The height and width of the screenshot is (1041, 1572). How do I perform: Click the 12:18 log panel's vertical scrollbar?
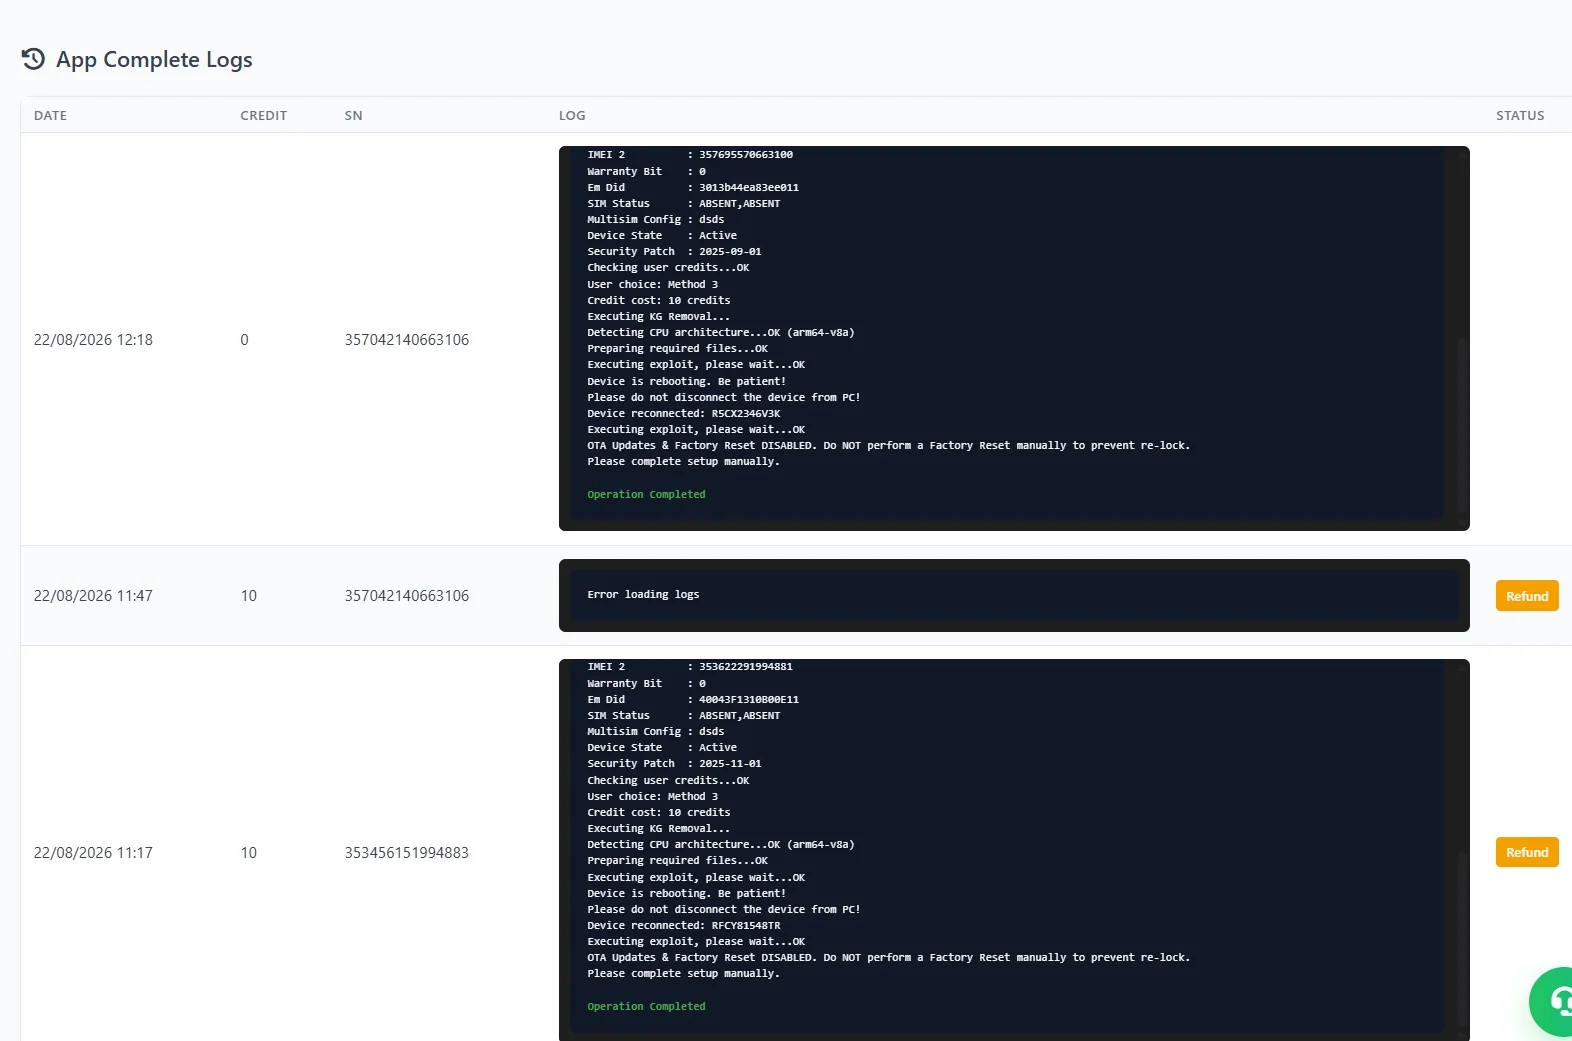click(1462, 425)
